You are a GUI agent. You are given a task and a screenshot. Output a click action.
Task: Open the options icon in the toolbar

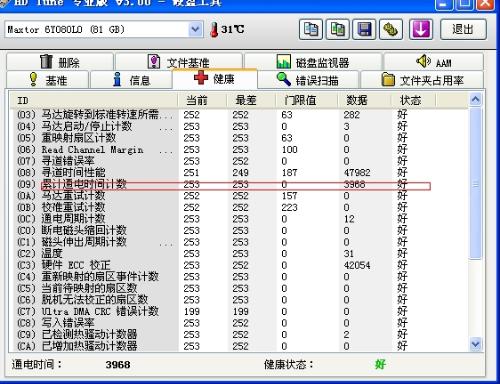pos(391,29)
